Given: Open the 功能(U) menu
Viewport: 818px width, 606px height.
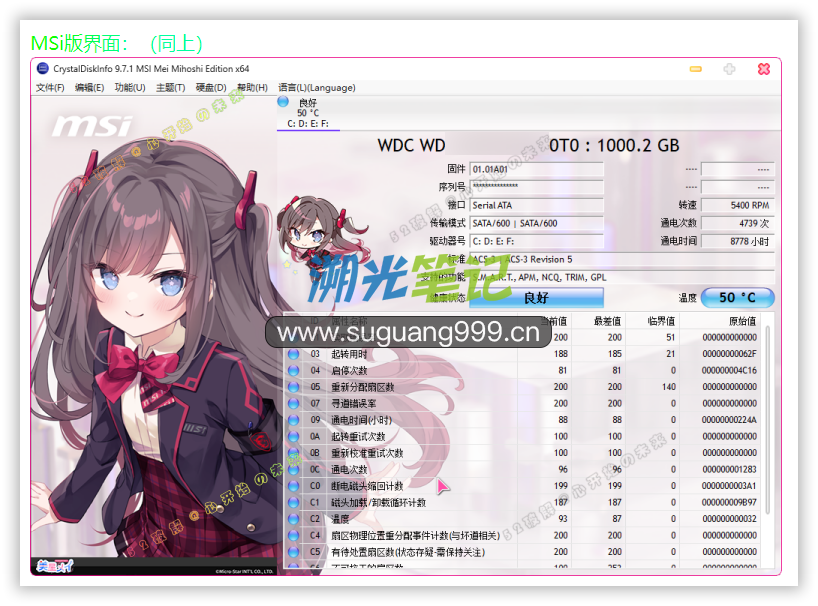Looking at the screenshot, I should tap(129, 88).
